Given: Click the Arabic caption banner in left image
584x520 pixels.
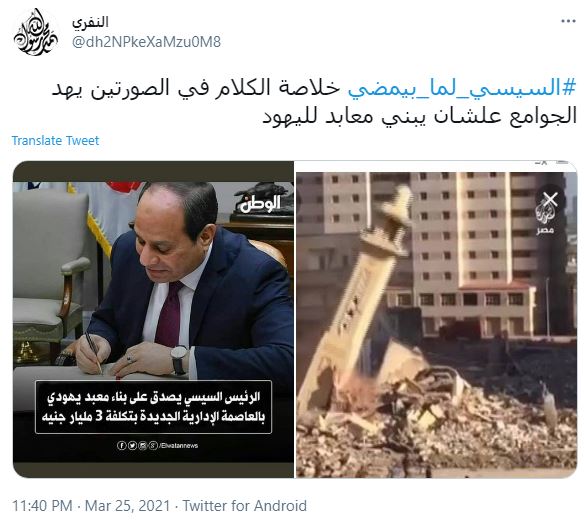Looking at the screenshot, I should [153, 407].
